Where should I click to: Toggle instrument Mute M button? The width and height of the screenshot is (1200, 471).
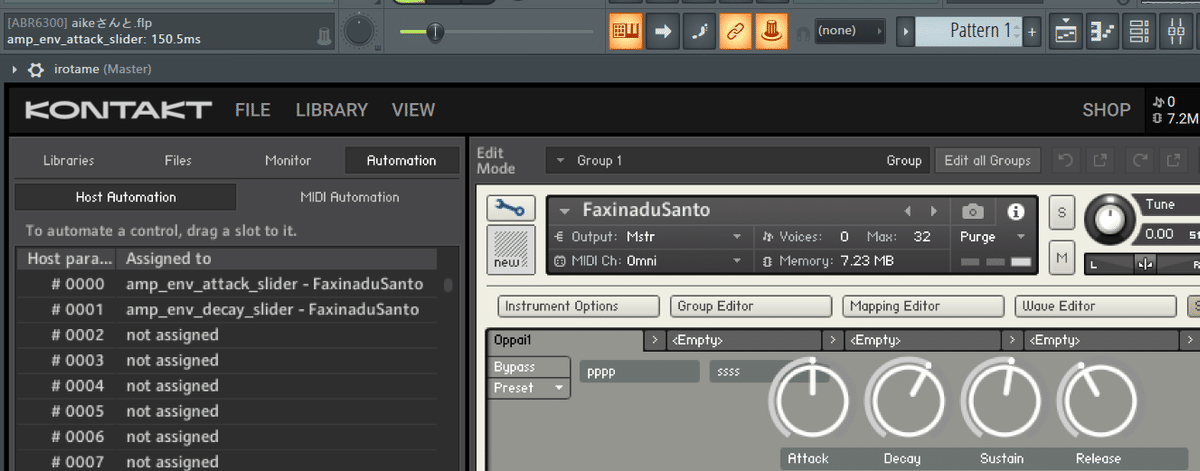click(1061, 258)
